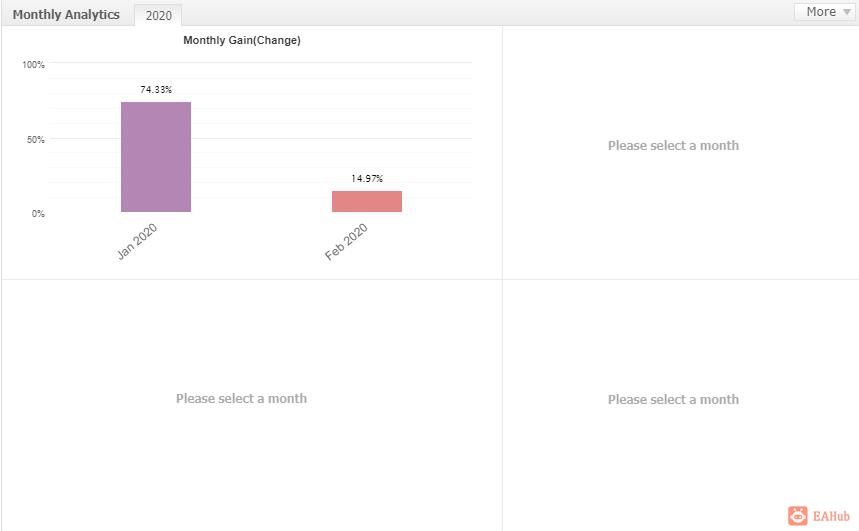Screen dimensions: 859x531
Task: Click the Jan 2020 axis label
Action: click(137, 241)
